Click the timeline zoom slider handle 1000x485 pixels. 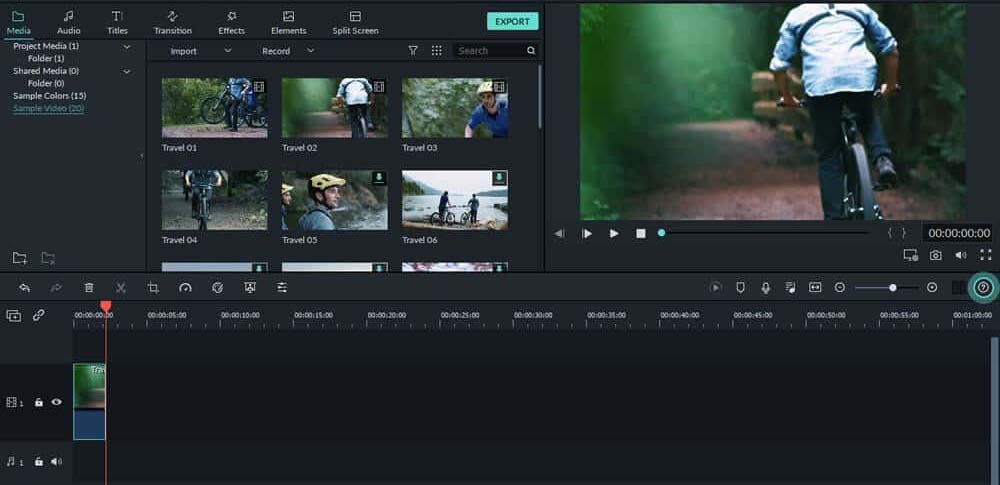[x=893, y=288]
